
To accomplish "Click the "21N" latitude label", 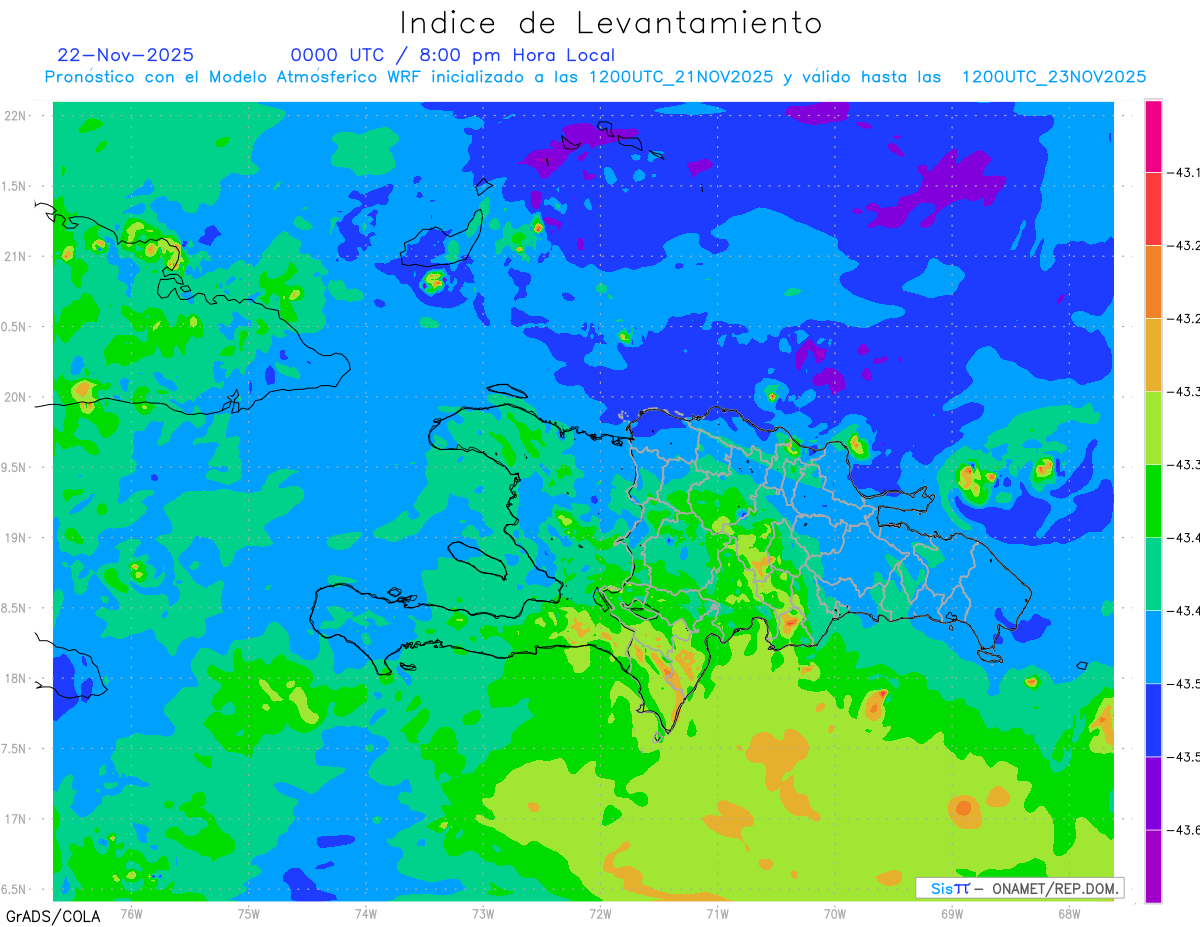I will coord(17,257).
